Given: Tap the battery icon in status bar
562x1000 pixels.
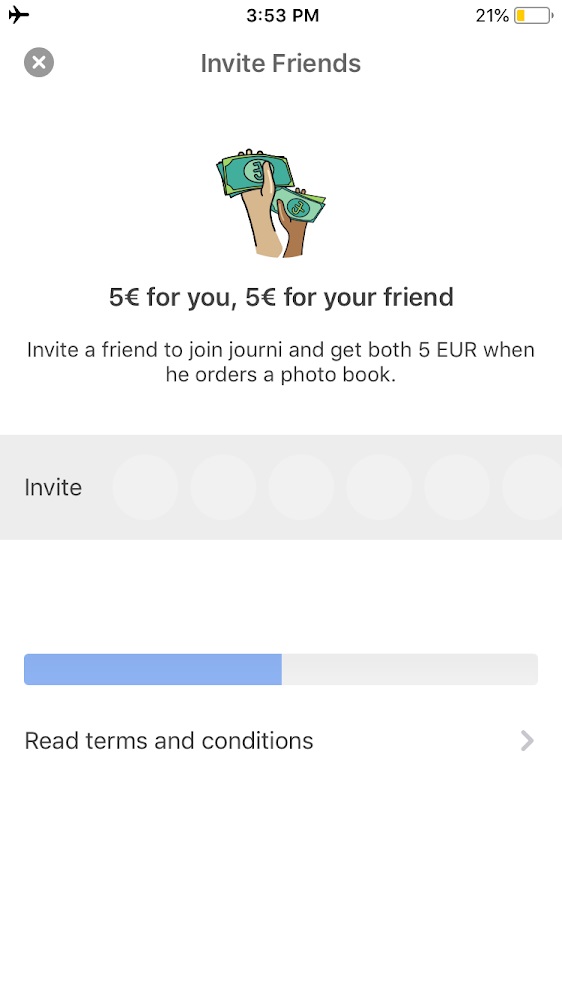Looking at the screenshot, I should (x=533, y=15).
